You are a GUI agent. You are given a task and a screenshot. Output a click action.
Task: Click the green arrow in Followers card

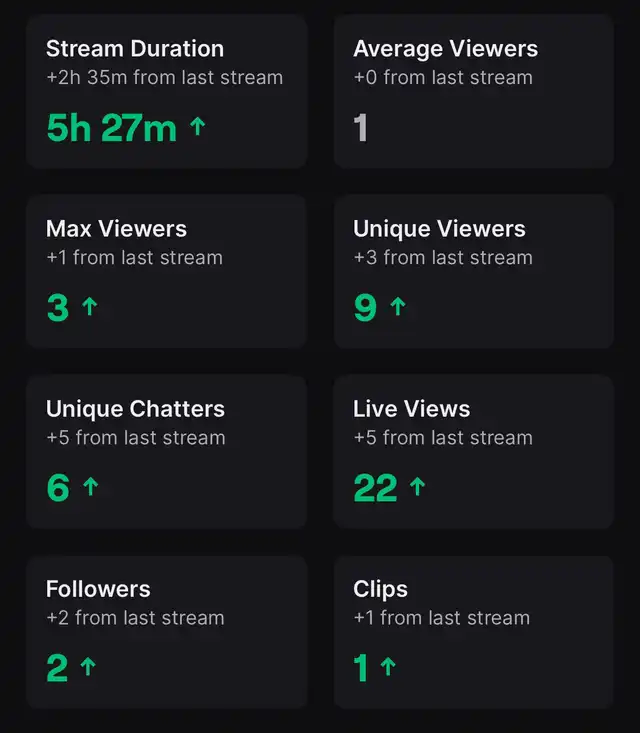[88, 667]
